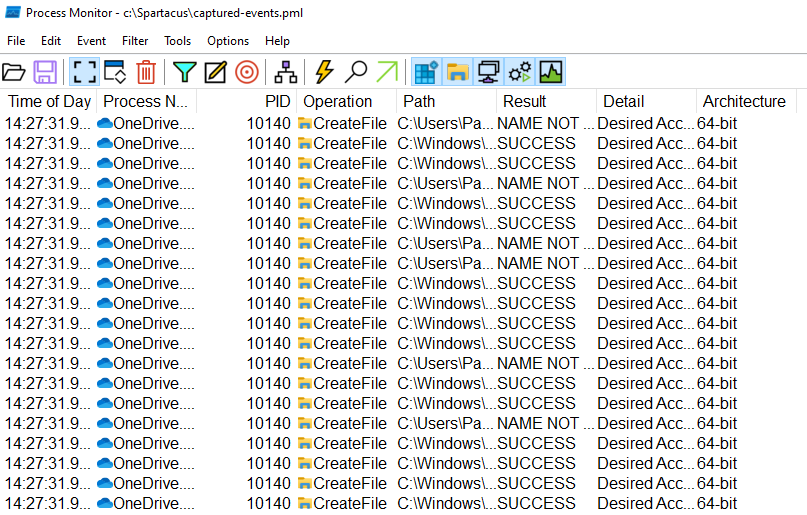Open the Highlight pencil icon
Screen dimensions: 807x515
click(216, 72)
